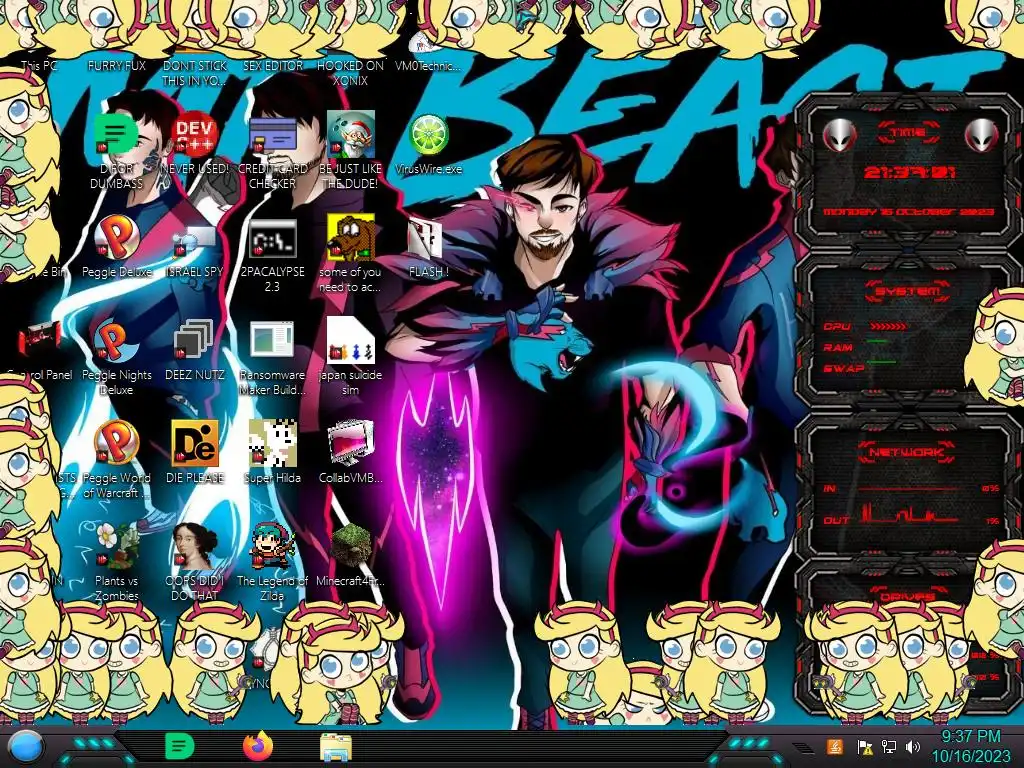Open the green document app on the taskbar
The image size is (1024, 768).
click(x=180, y=746)
